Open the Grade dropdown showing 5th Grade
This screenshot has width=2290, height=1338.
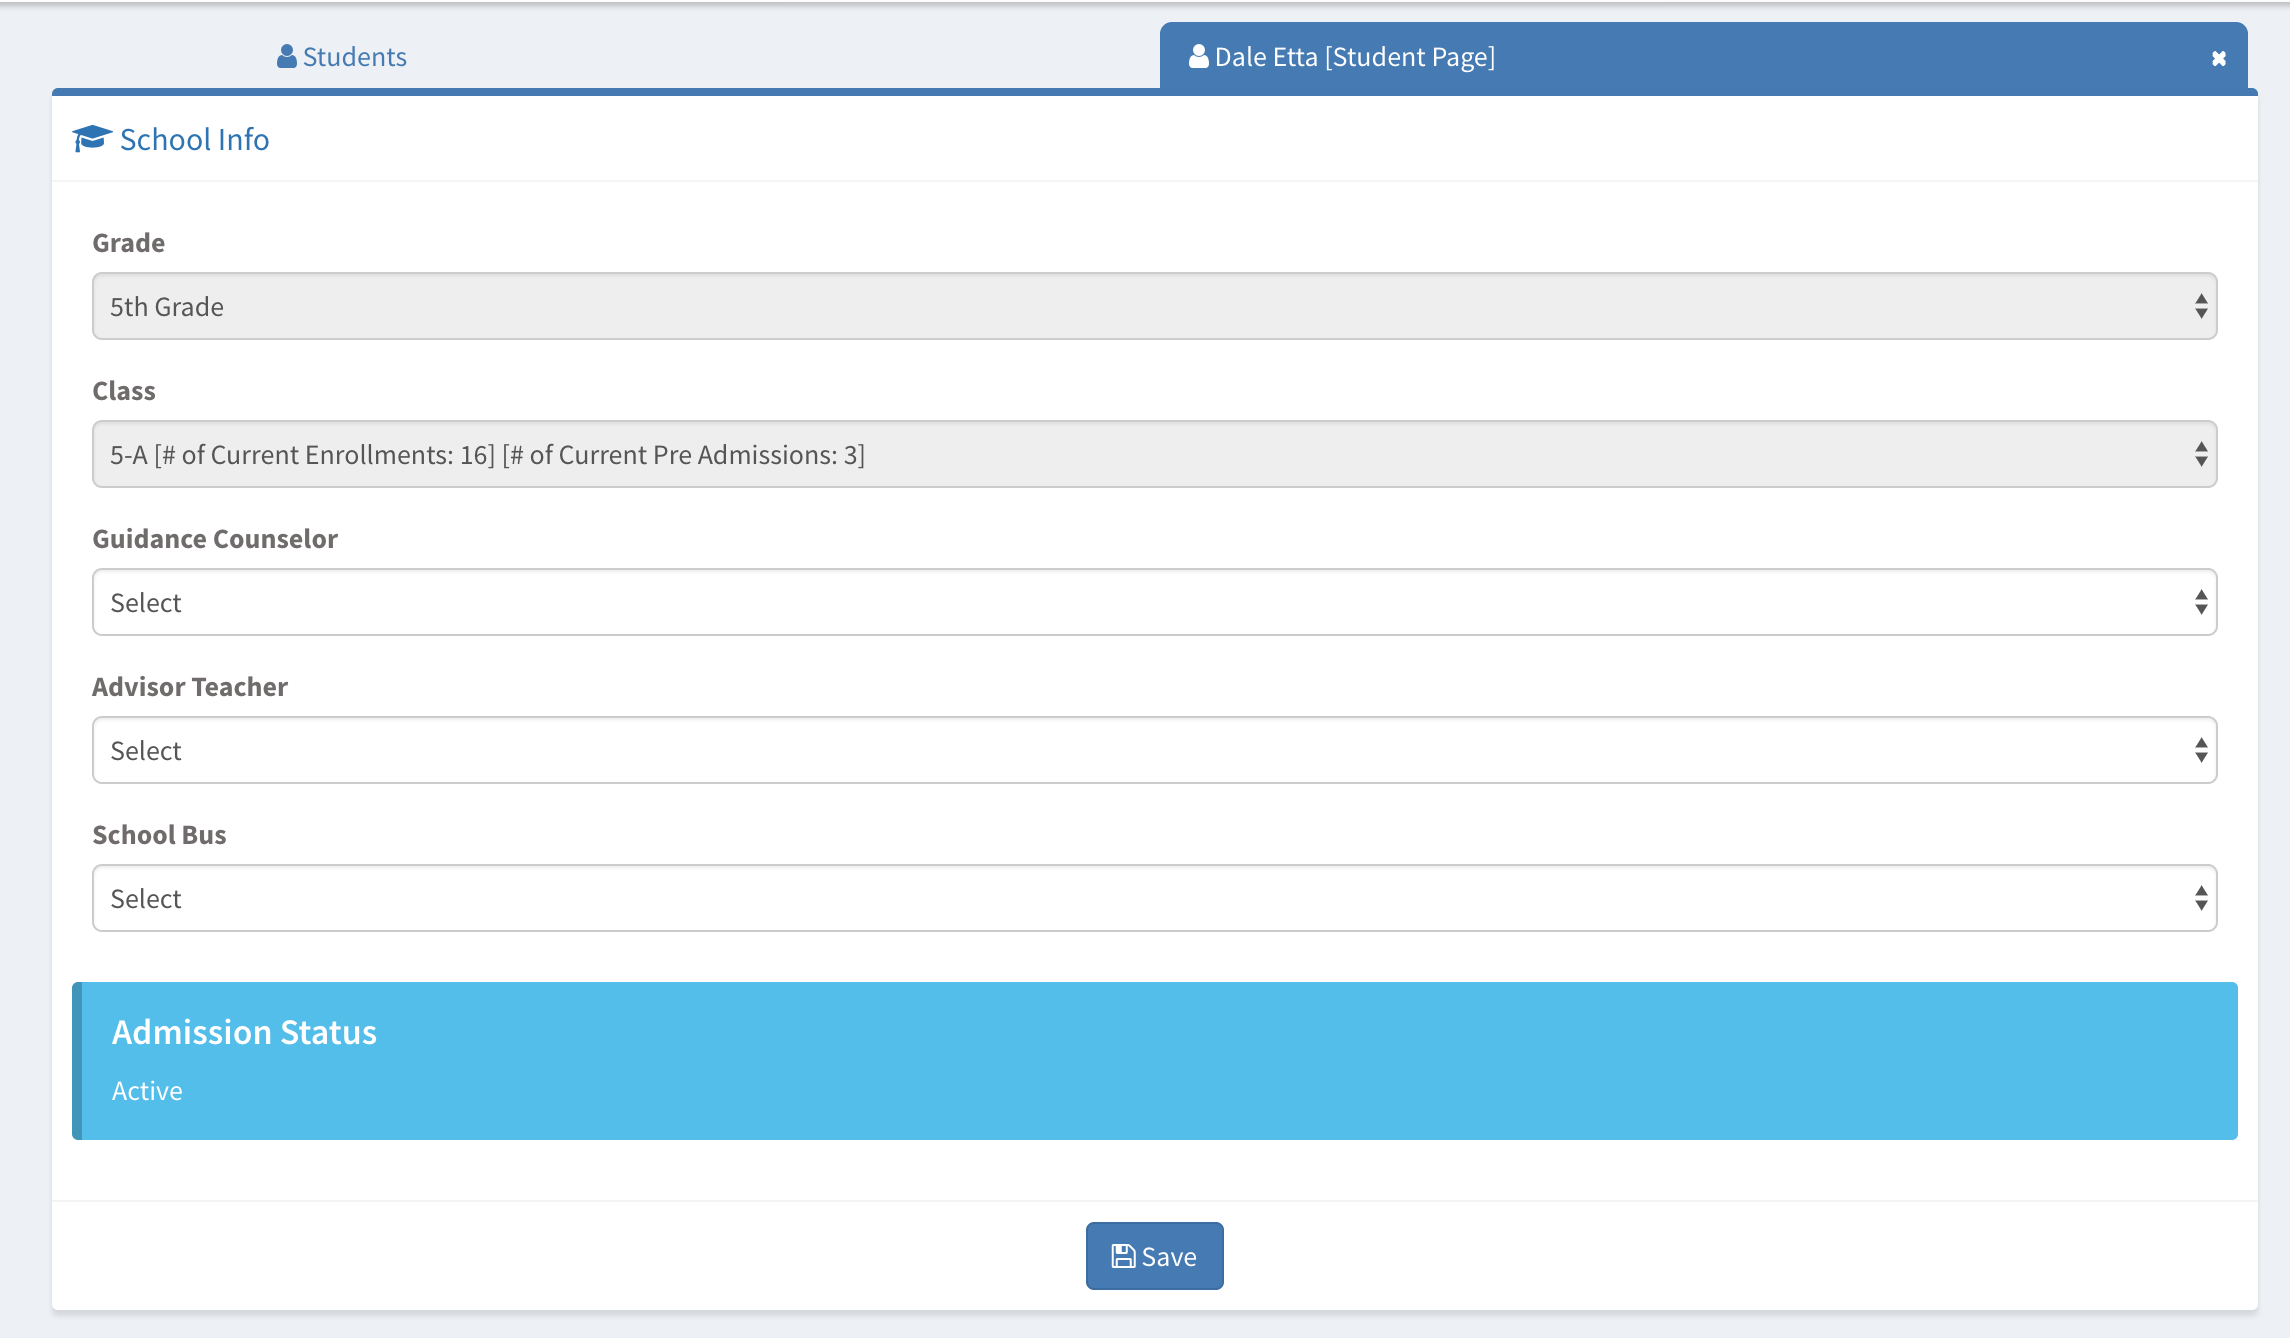tap(1154, 306)
